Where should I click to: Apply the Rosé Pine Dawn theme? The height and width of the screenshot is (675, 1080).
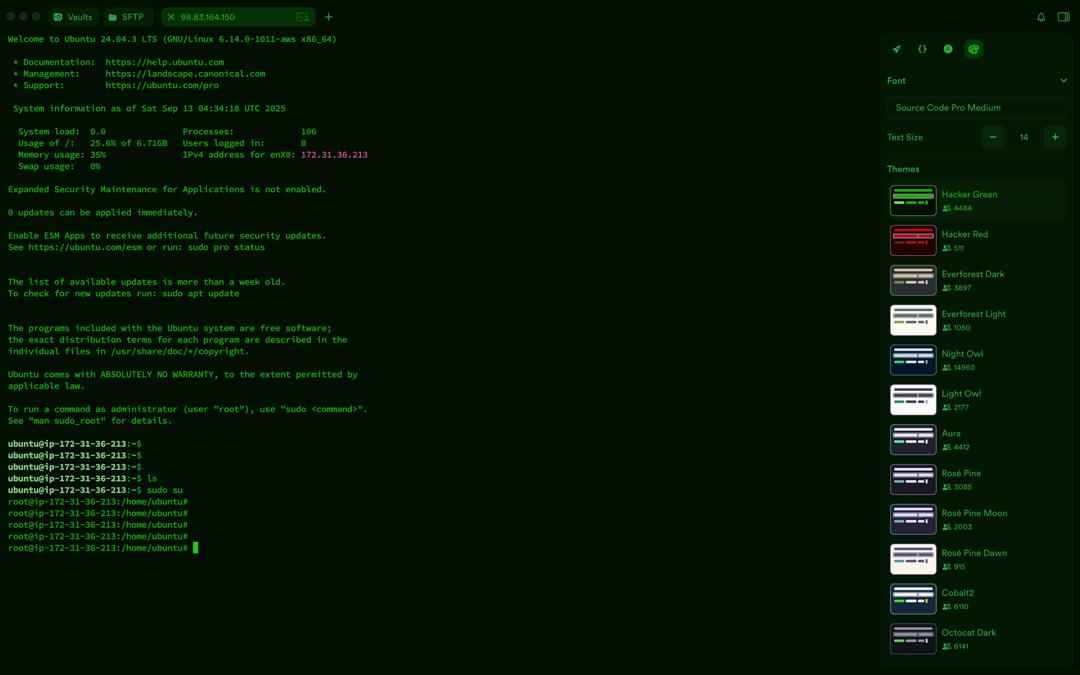coord(976,560)
